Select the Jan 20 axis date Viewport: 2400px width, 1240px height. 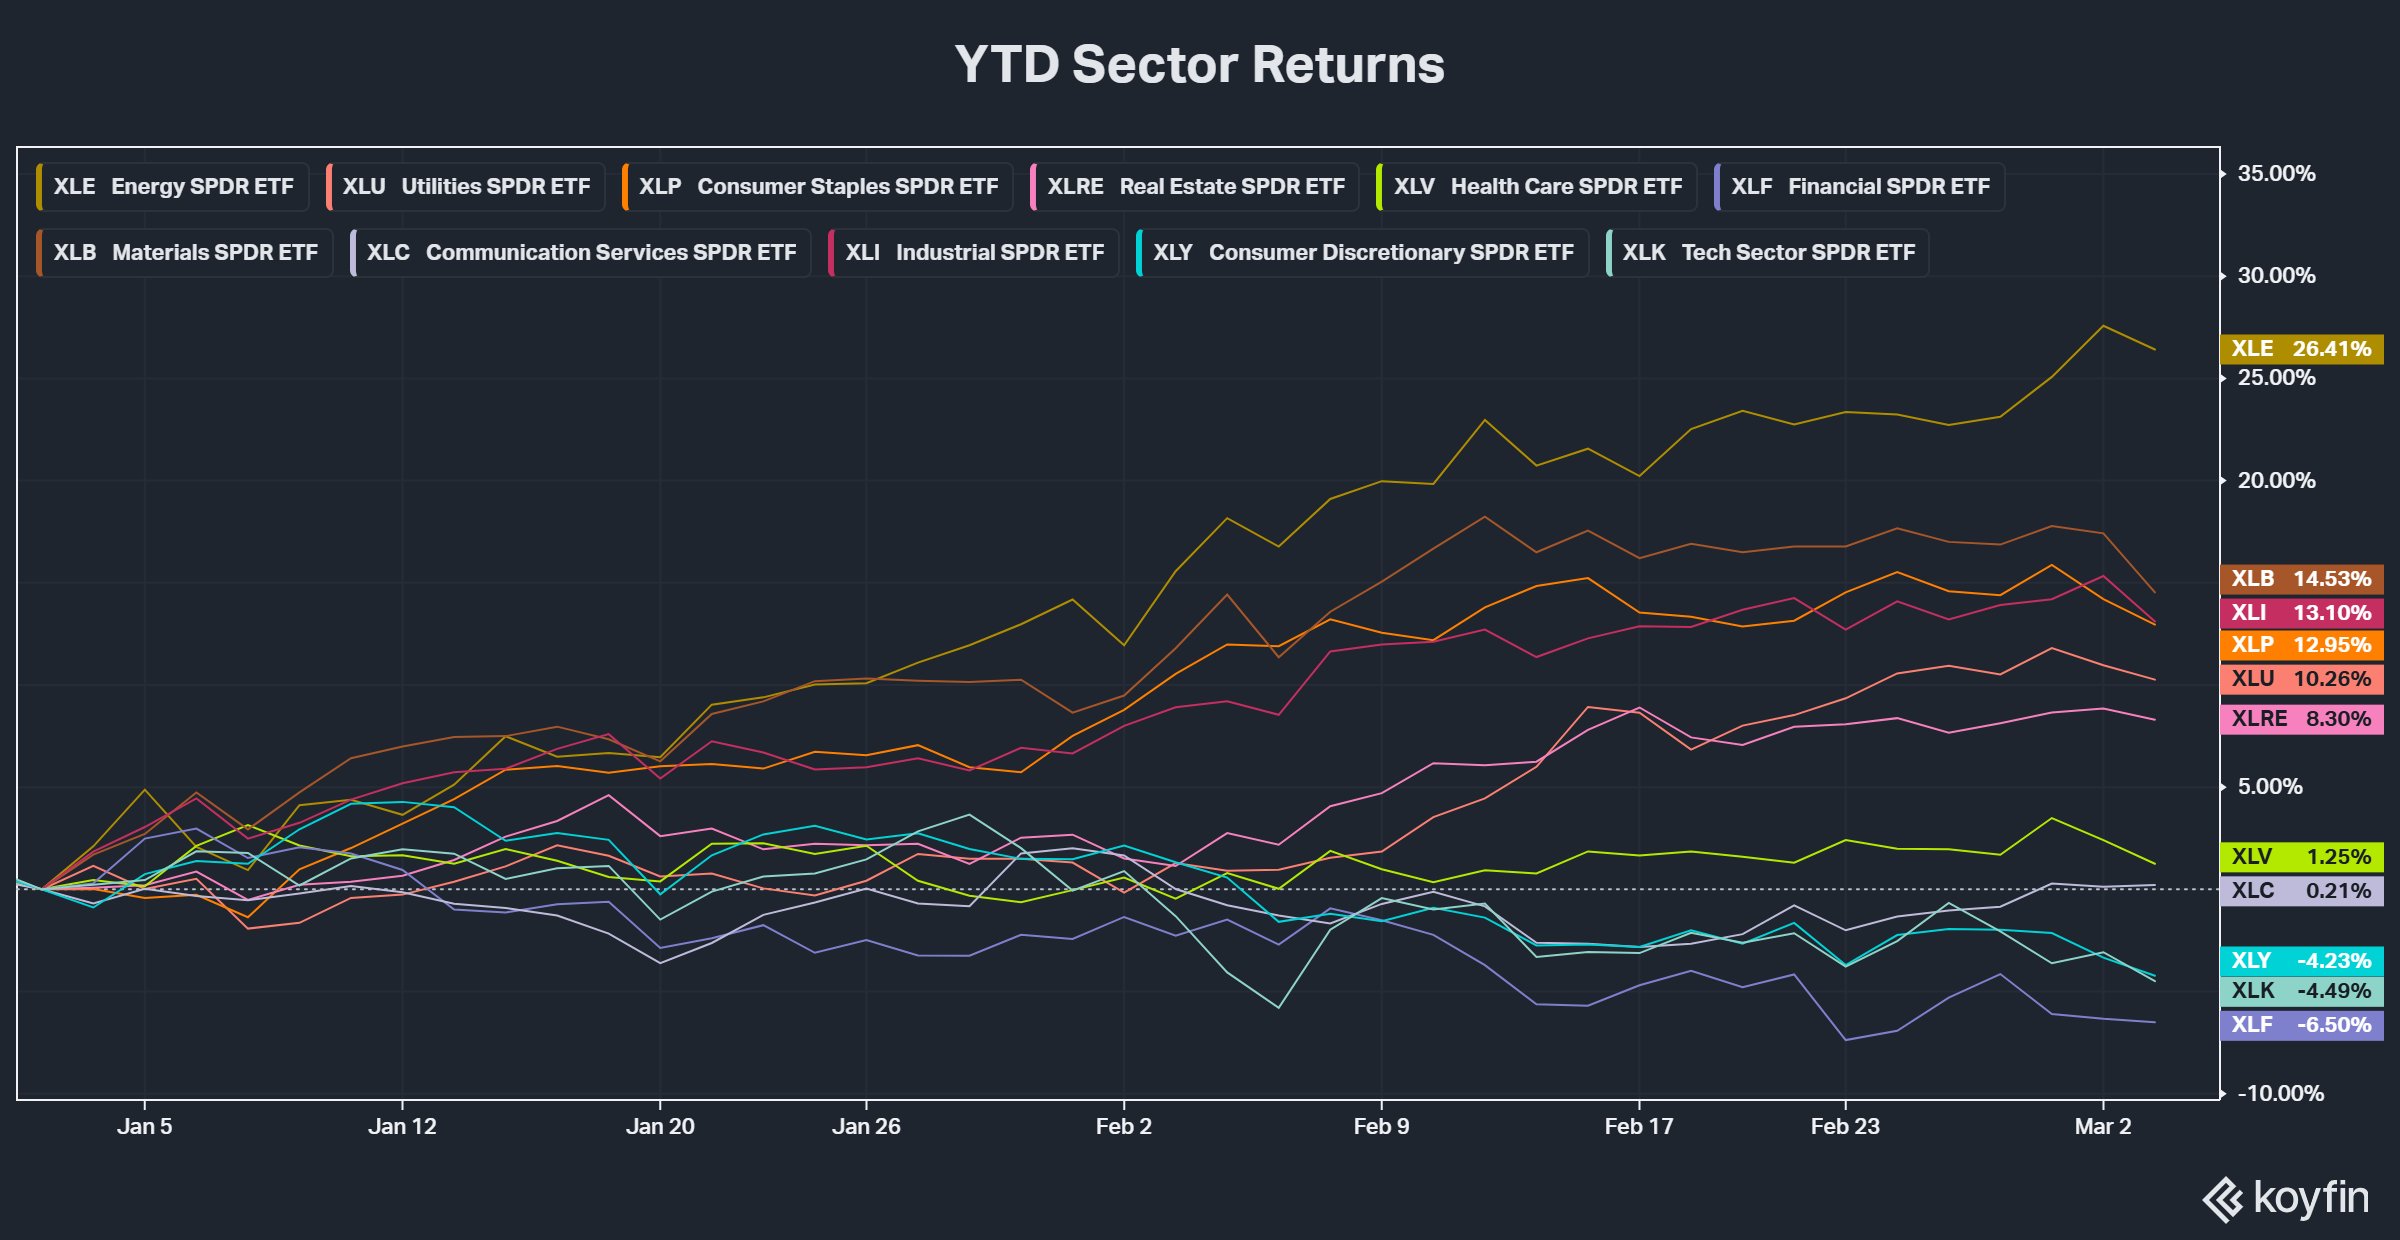(660, 1127)
